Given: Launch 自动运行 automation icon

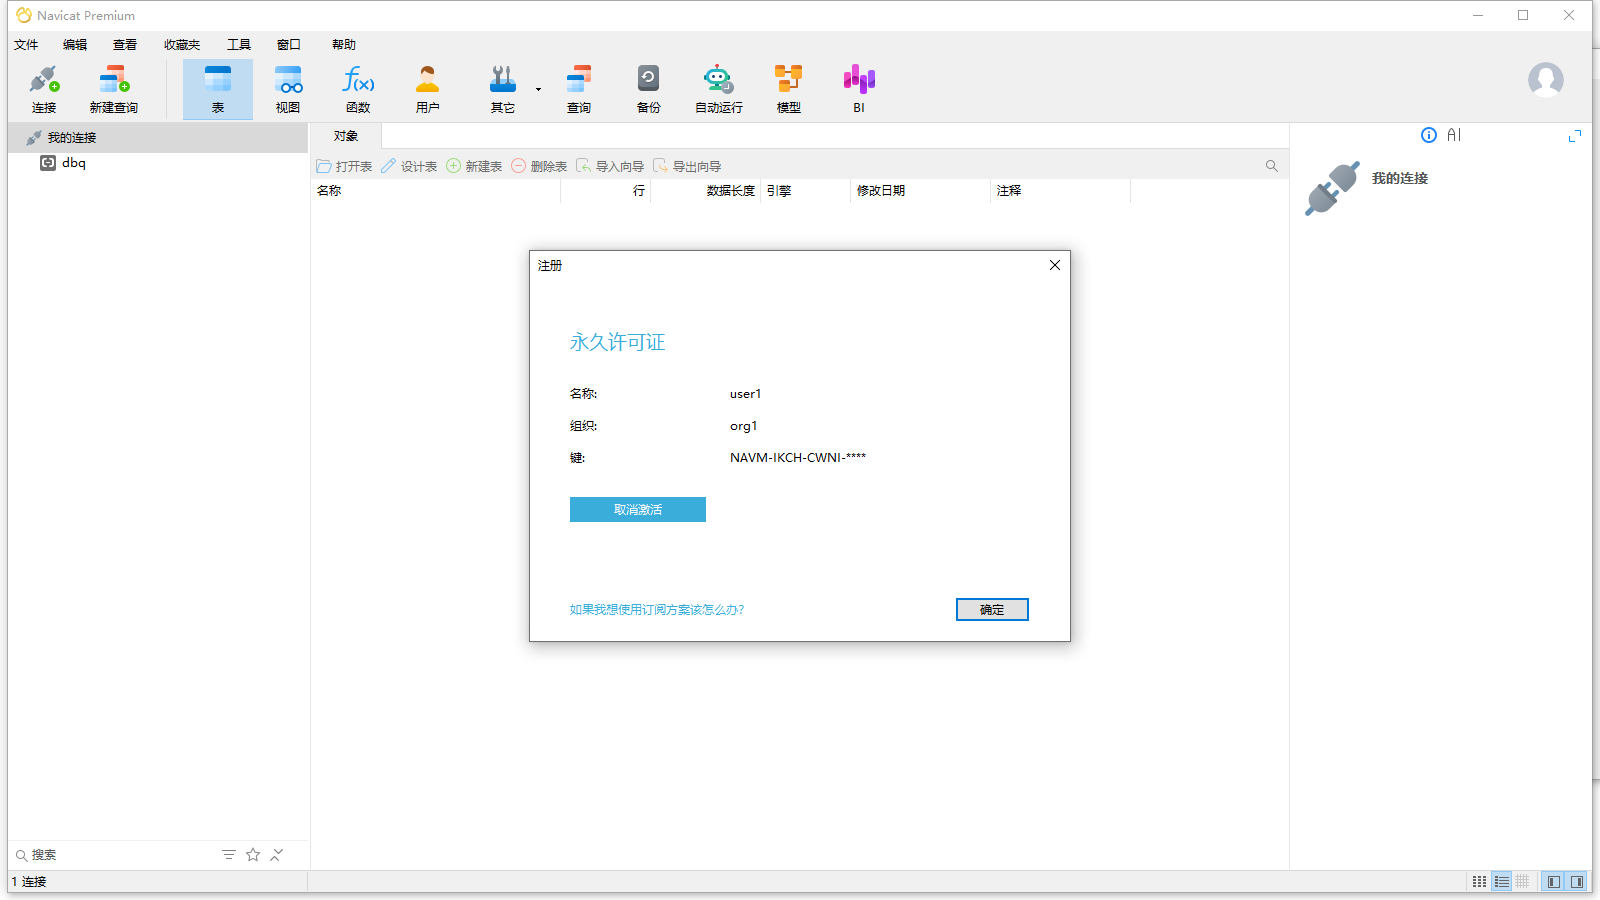Looking at the screenshot, I should [719, 89].
